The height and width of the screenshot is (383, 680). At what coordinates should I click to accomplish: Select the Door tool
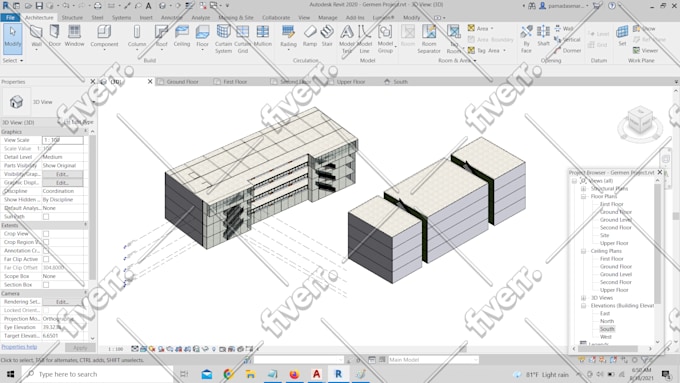55,36
